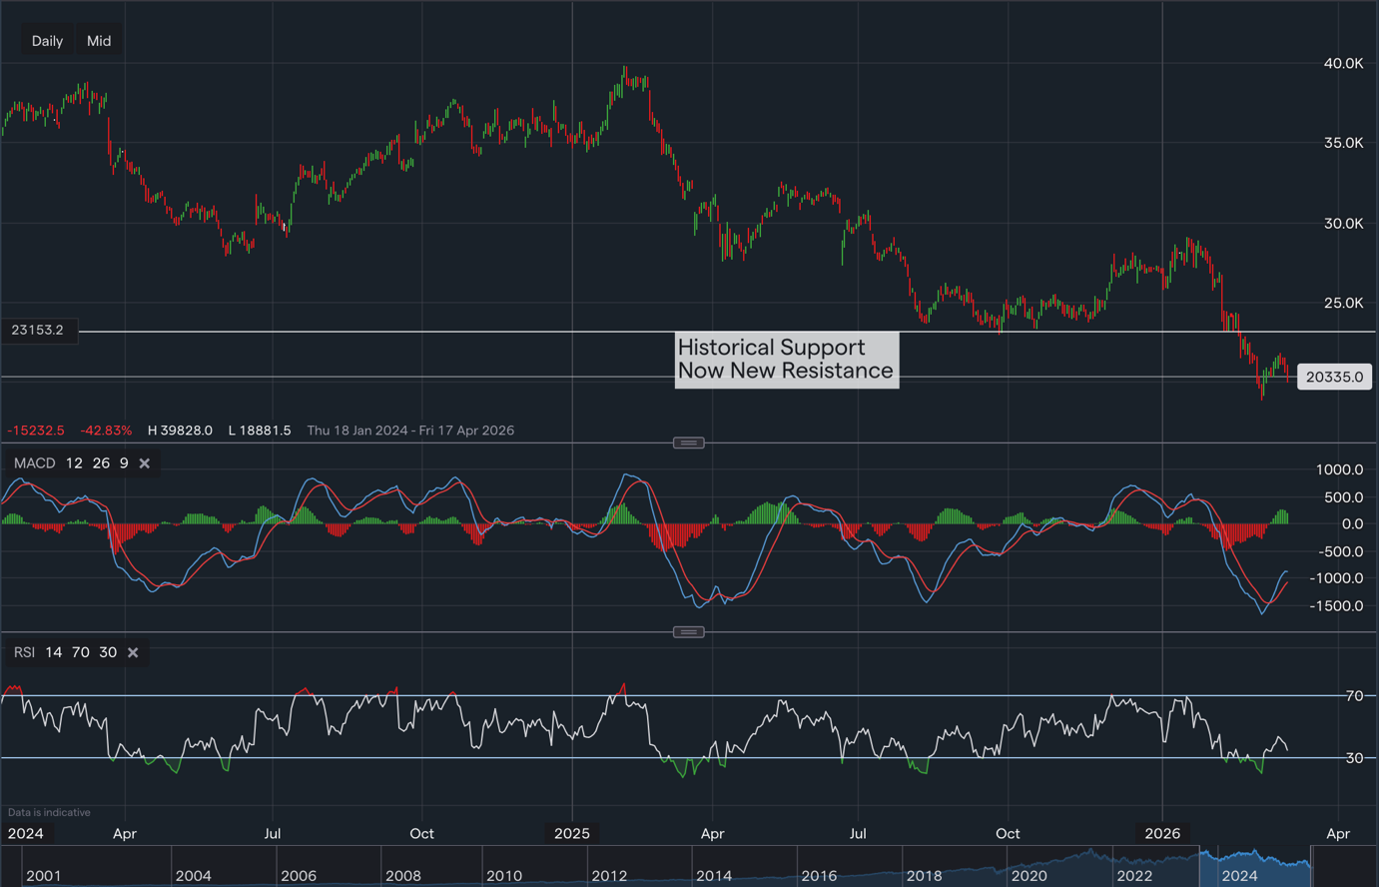The image size is (1384, 892).
Task: Select the highlighted 2026 label on the date axis
Action: 1161,832
